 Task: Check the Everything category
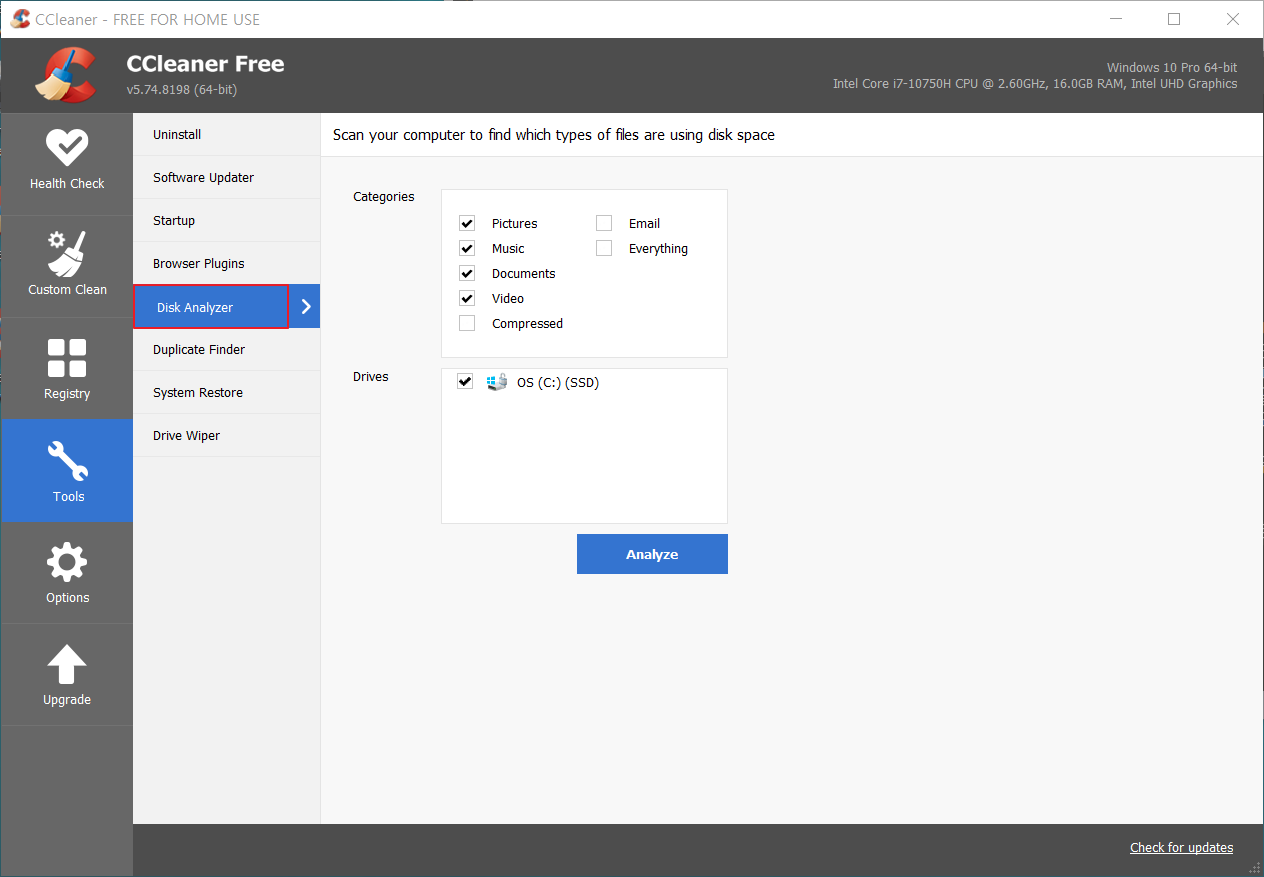pos(604,248)
